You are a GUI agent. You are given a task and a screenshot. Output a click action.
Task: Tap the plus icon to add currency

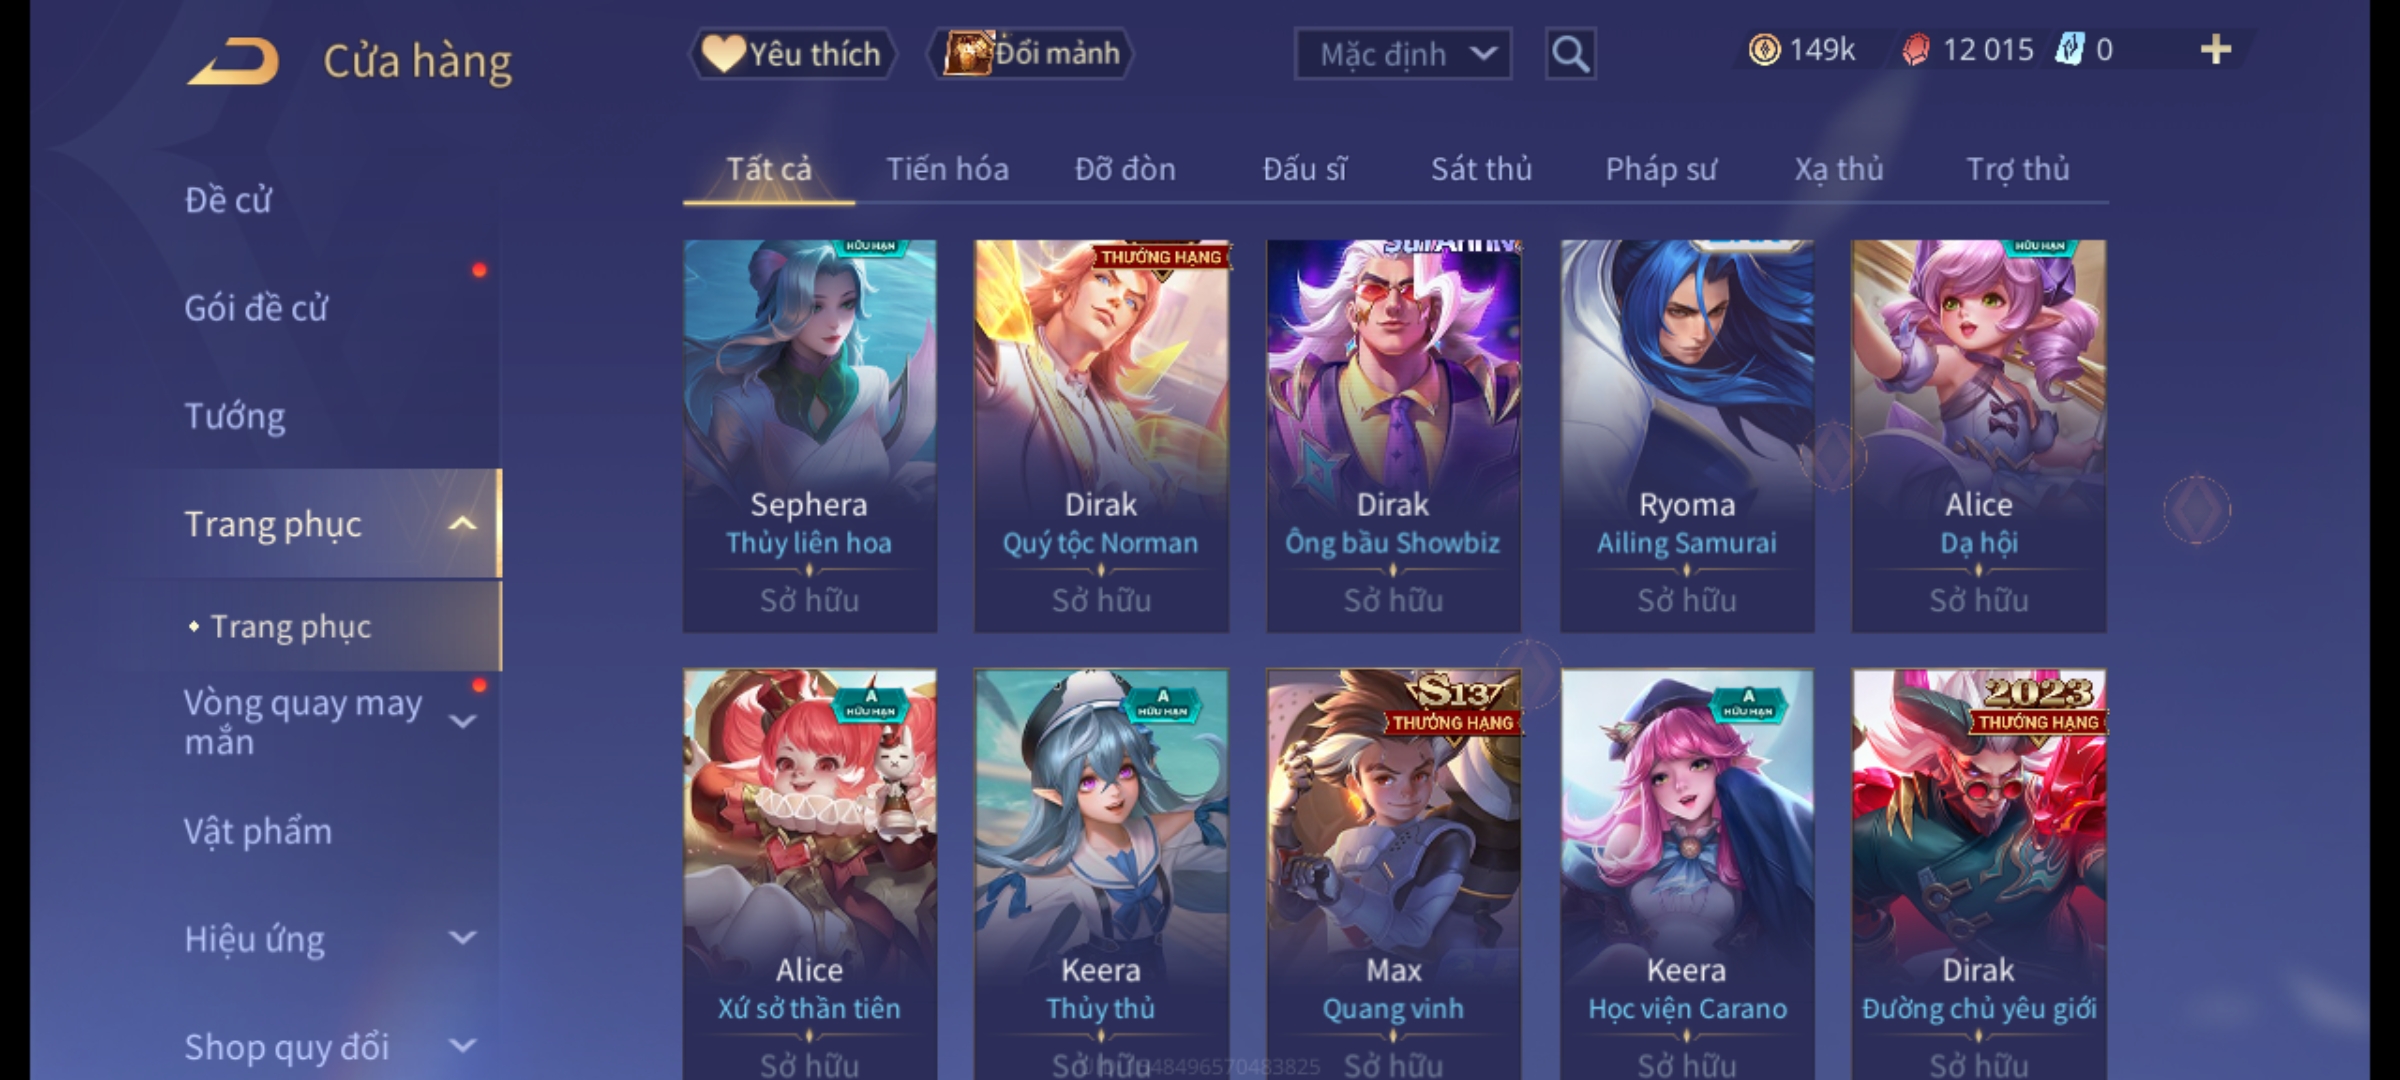pos(2216,50)
